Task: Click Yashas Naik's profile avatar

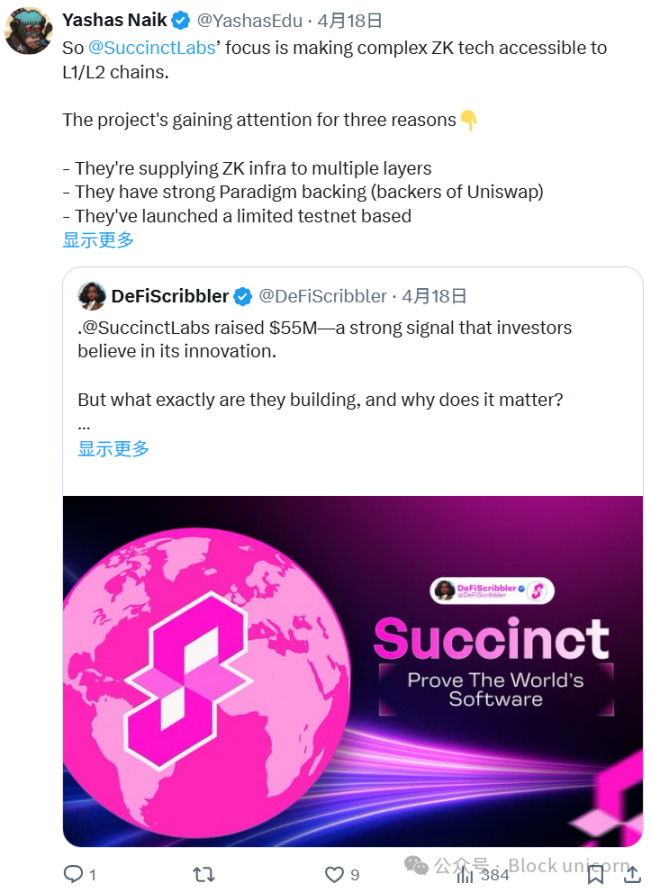Action: tap(29, 29)
